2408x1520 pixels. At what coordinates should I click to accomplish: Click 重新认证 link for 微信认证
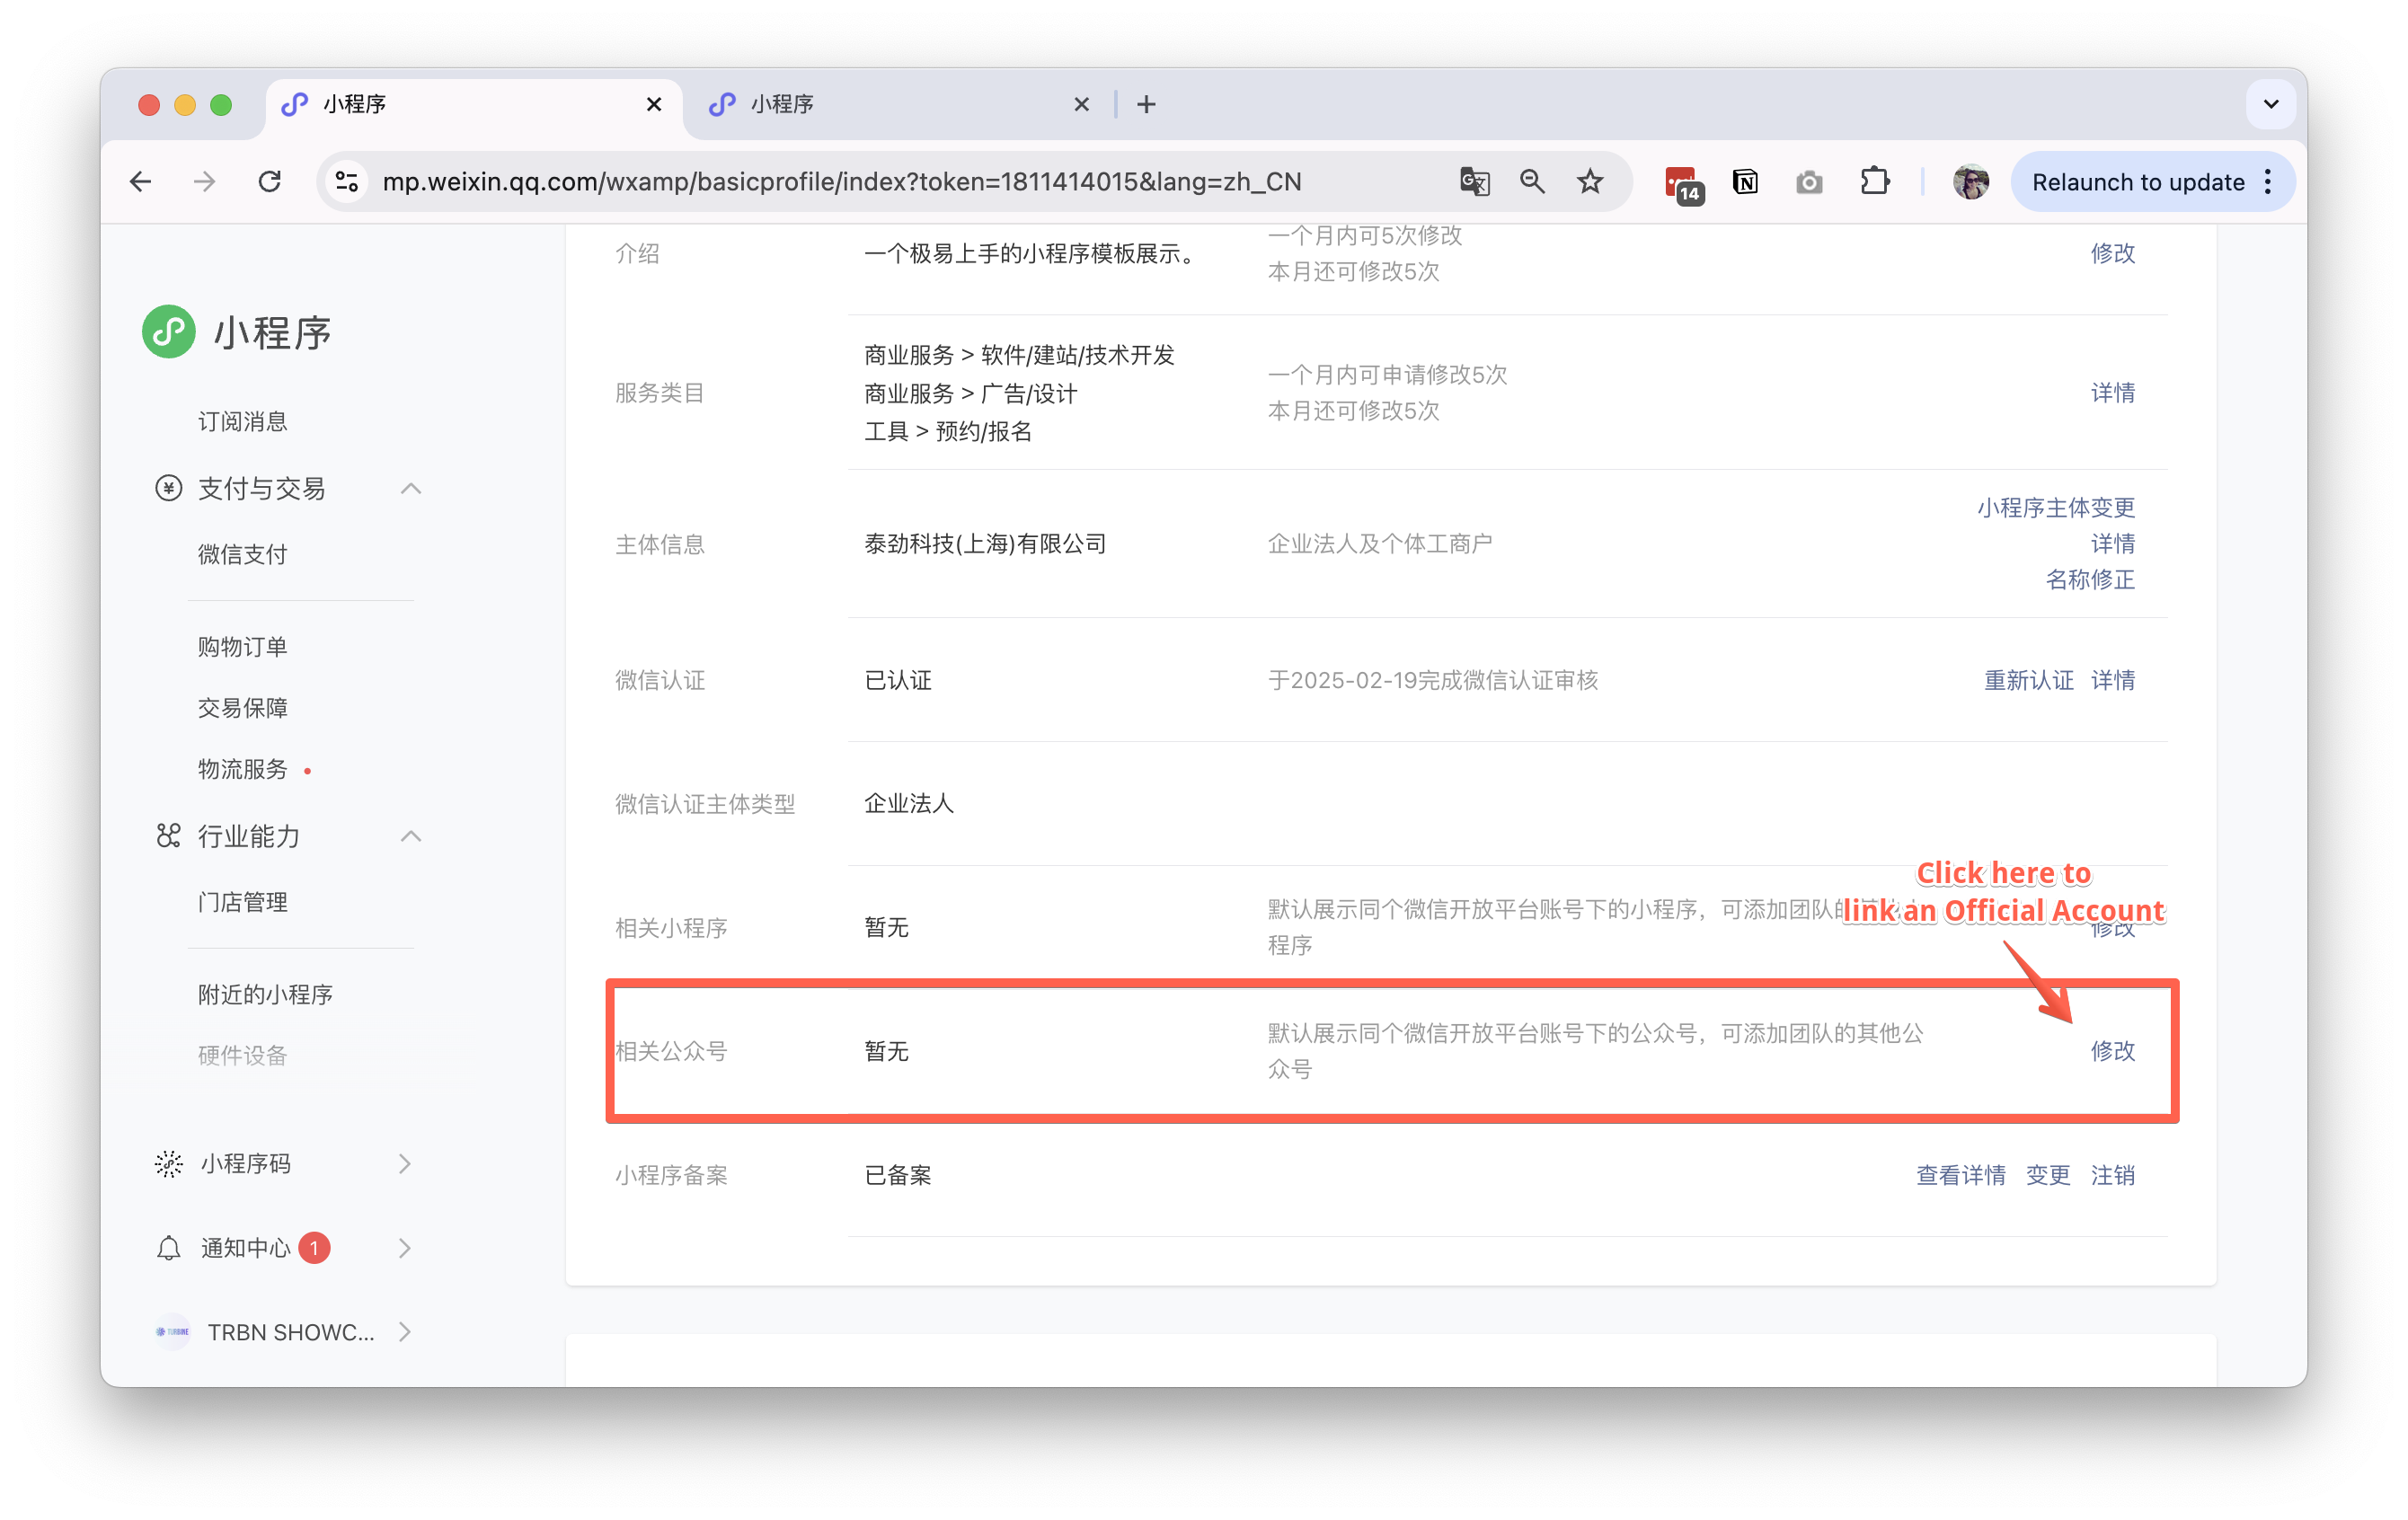(2028, 680)
